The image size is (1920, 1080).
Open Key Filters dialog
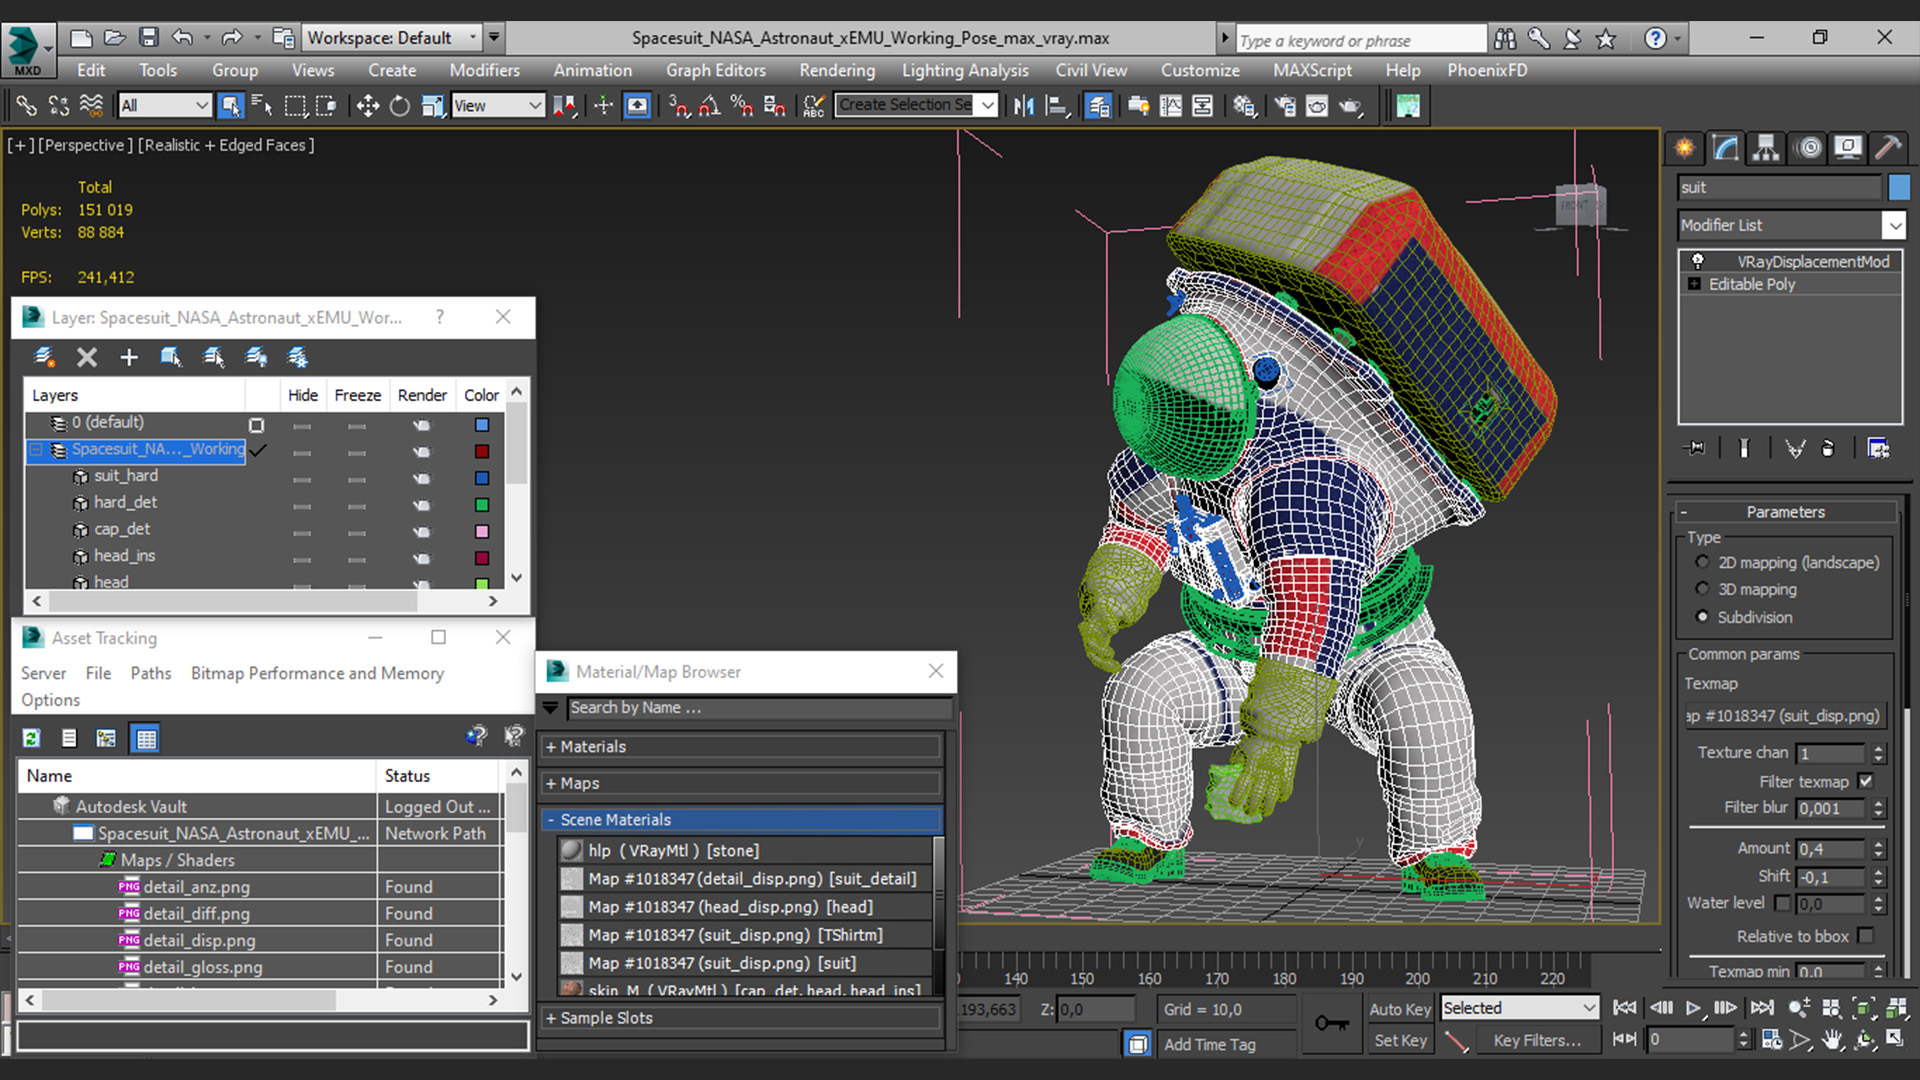pyautogui.click(x=1537, y=1041)
